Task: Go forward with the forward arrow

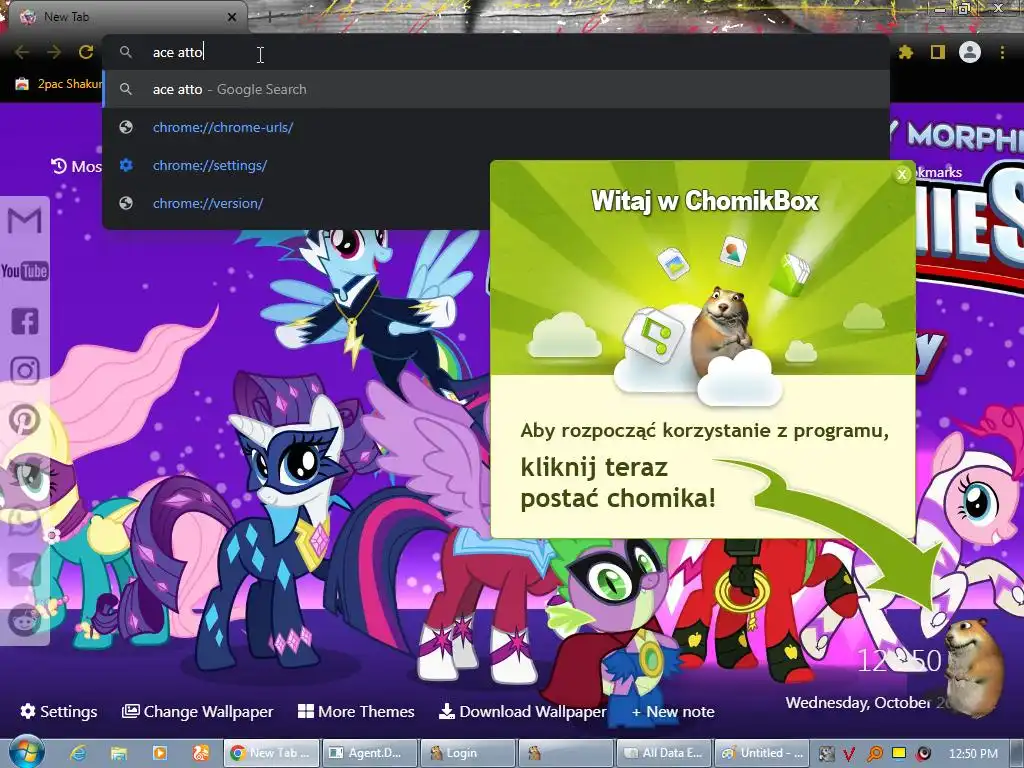Action: (54, 52)
